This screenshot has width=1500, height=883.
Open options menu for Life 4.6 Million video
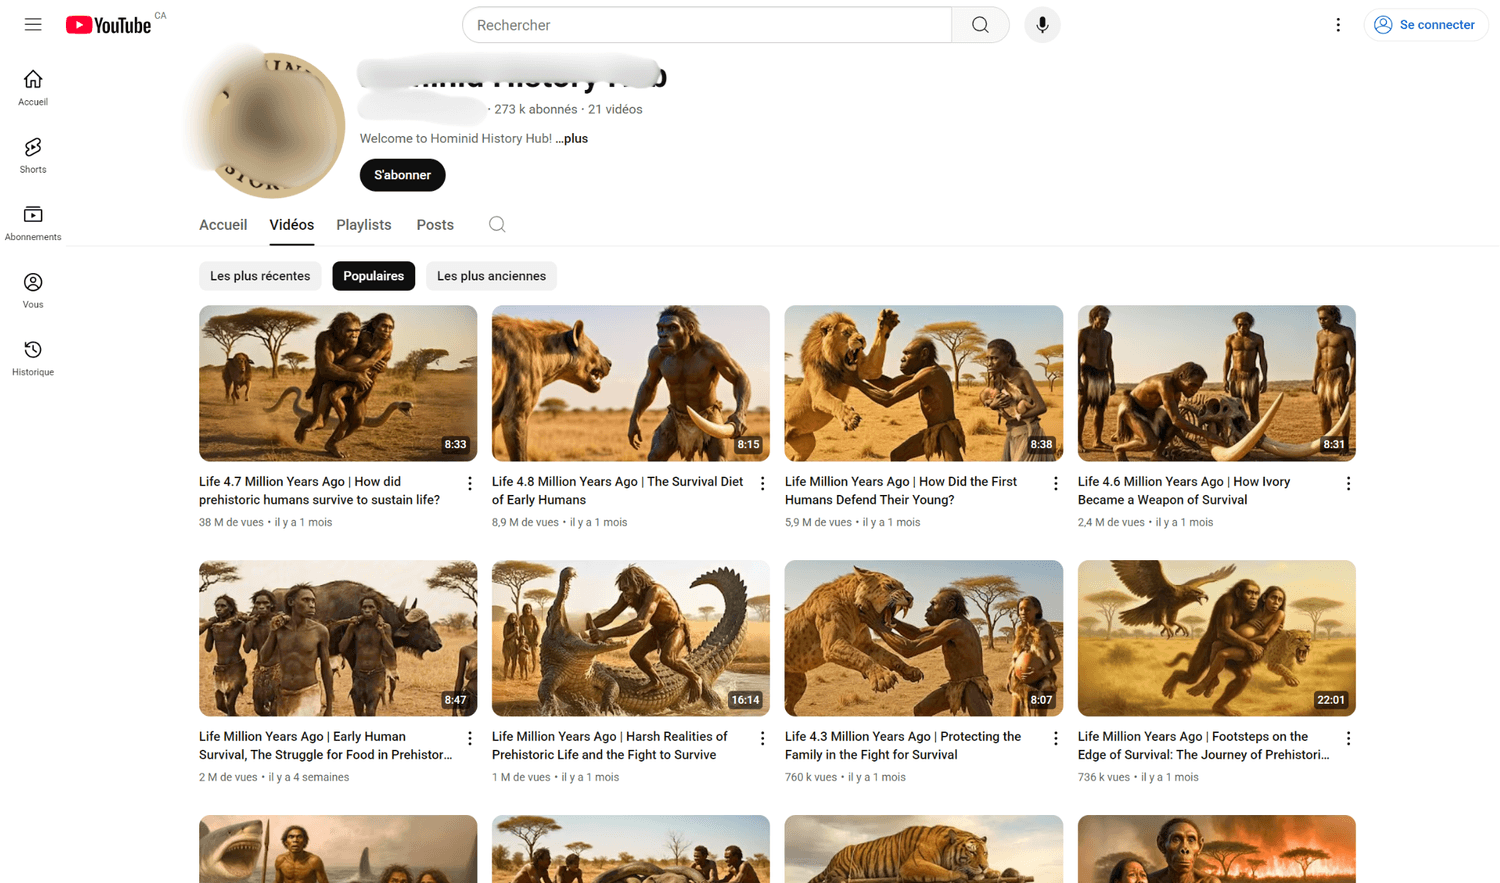(1349, 484)
